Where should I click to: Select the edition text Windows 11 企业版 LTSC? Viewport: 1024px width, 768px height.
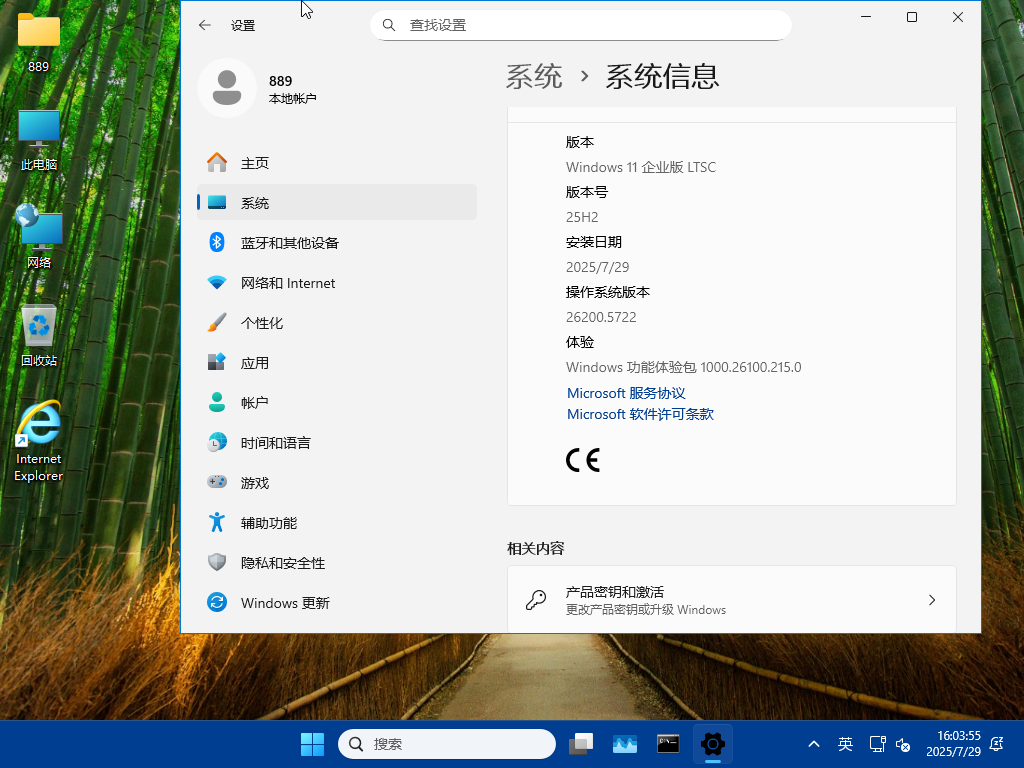(641, 167)
